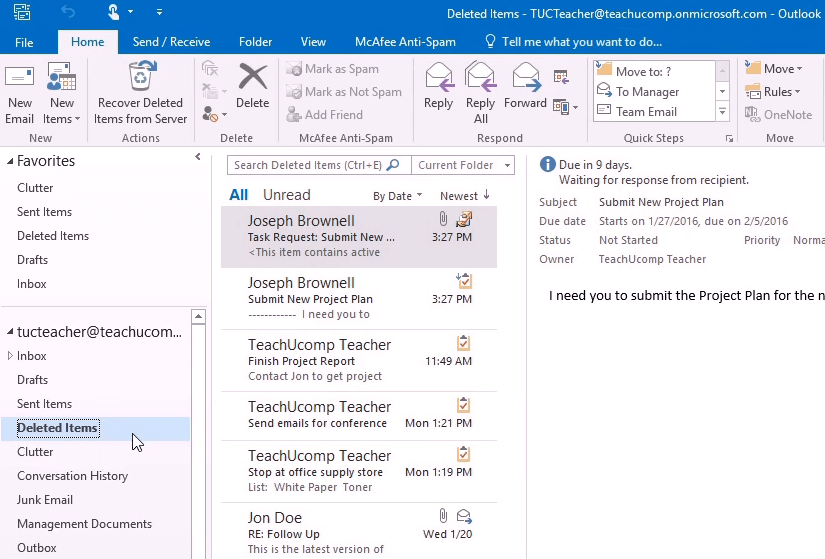The height and width of the screenshot is (559, 825).
Task: Click the OneNote button
Action: [x=779, y=114]
